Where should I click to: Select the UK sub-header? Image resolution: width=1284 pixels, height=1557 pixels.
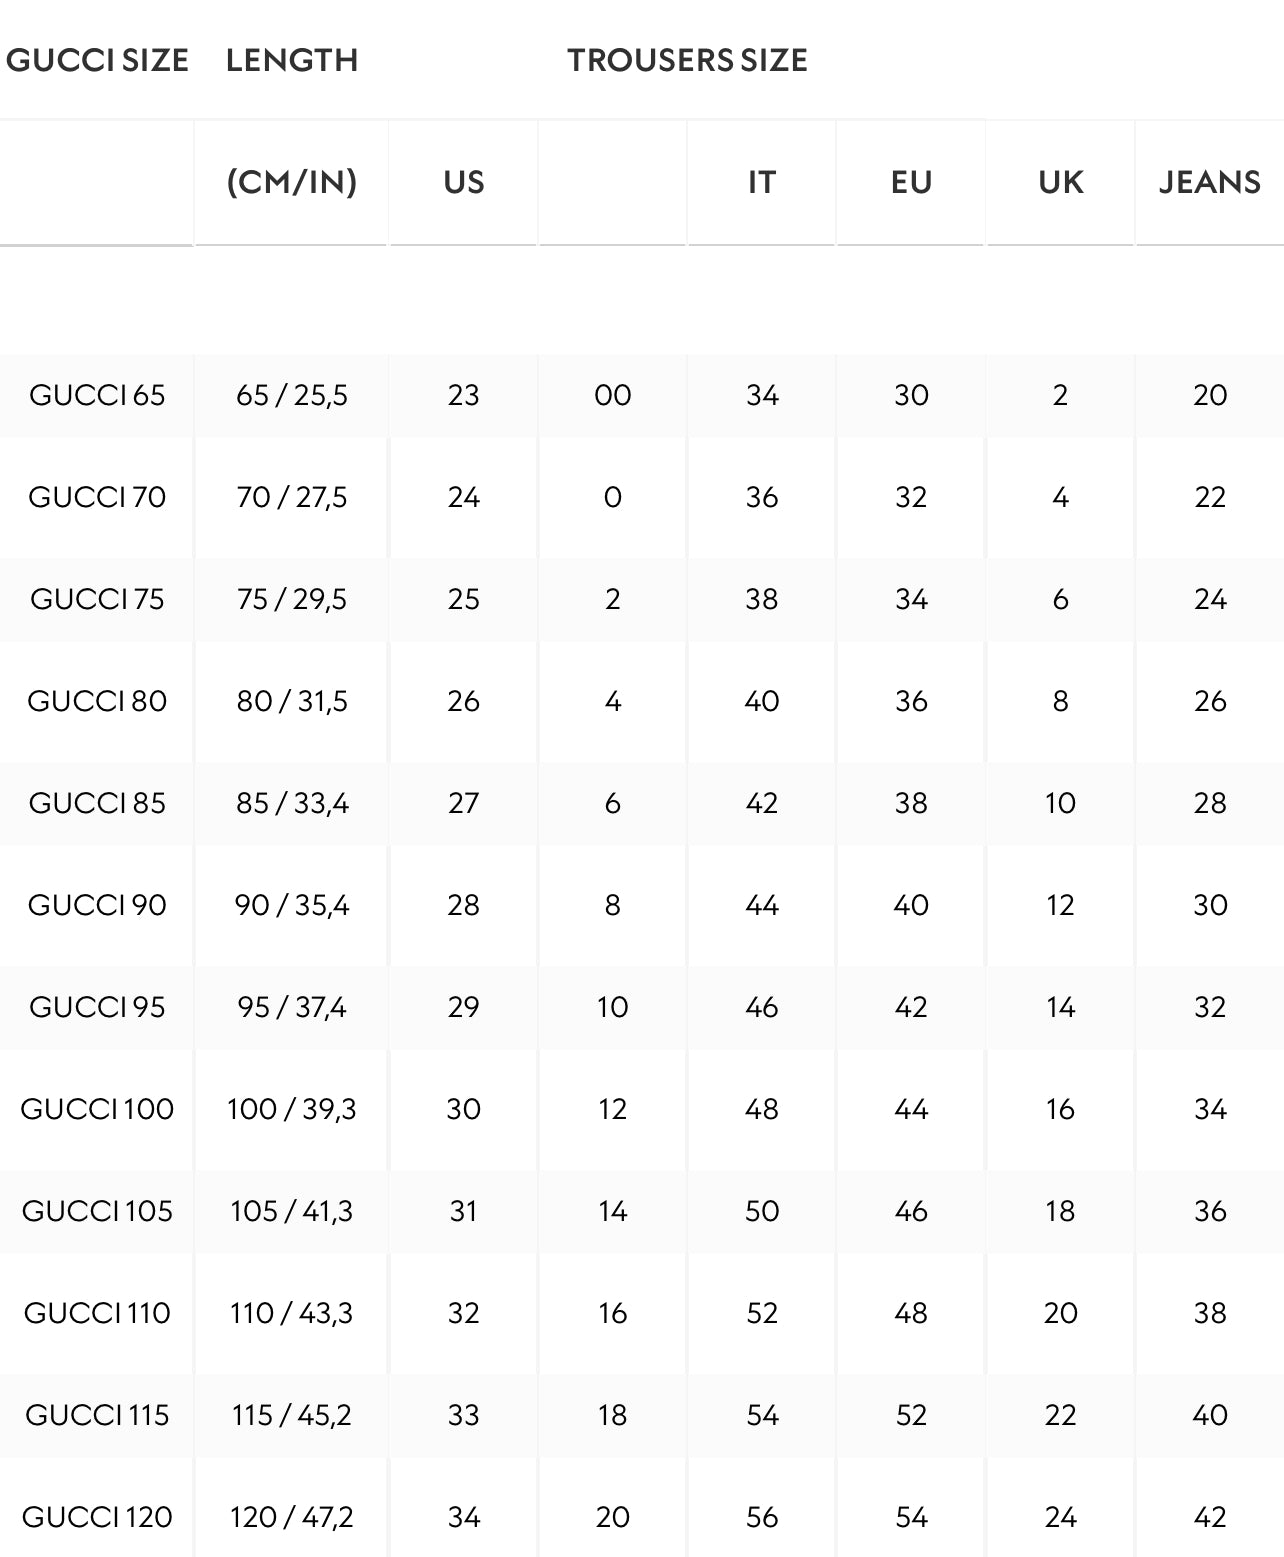tap(1061, 182)
